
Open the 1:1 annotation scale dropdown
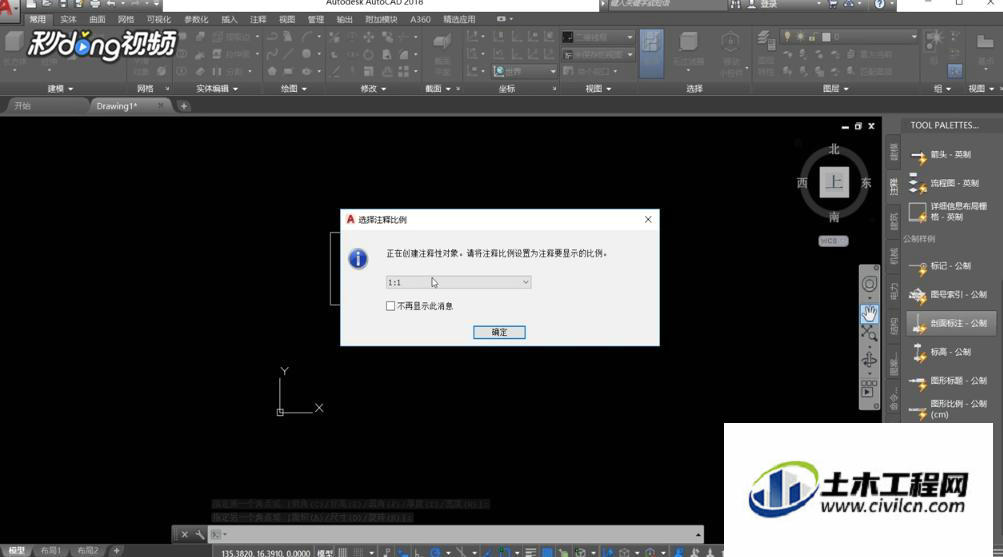pyautogui.click(x=459, y=282)
